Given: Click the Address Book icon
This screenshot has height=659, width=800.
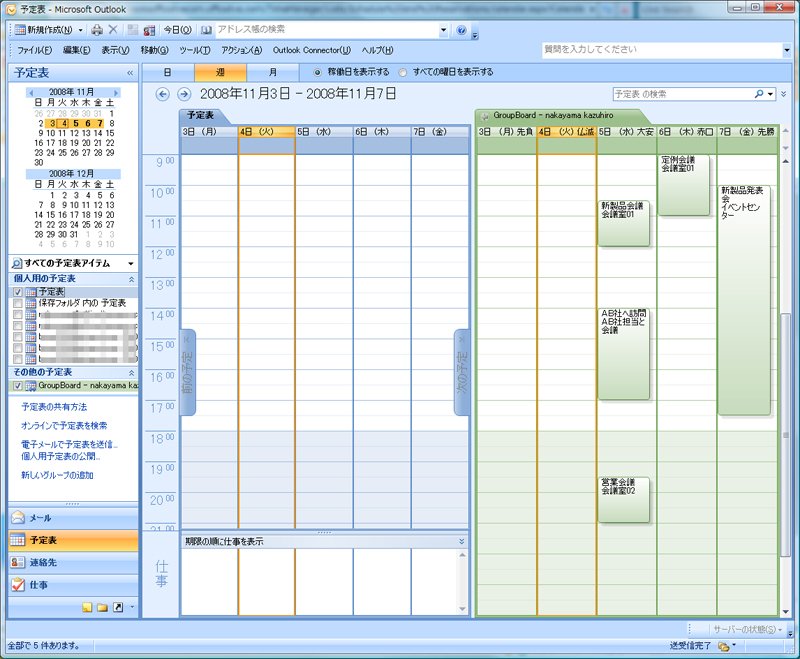Looking at the screenshot, I should (x=206, y=30).
